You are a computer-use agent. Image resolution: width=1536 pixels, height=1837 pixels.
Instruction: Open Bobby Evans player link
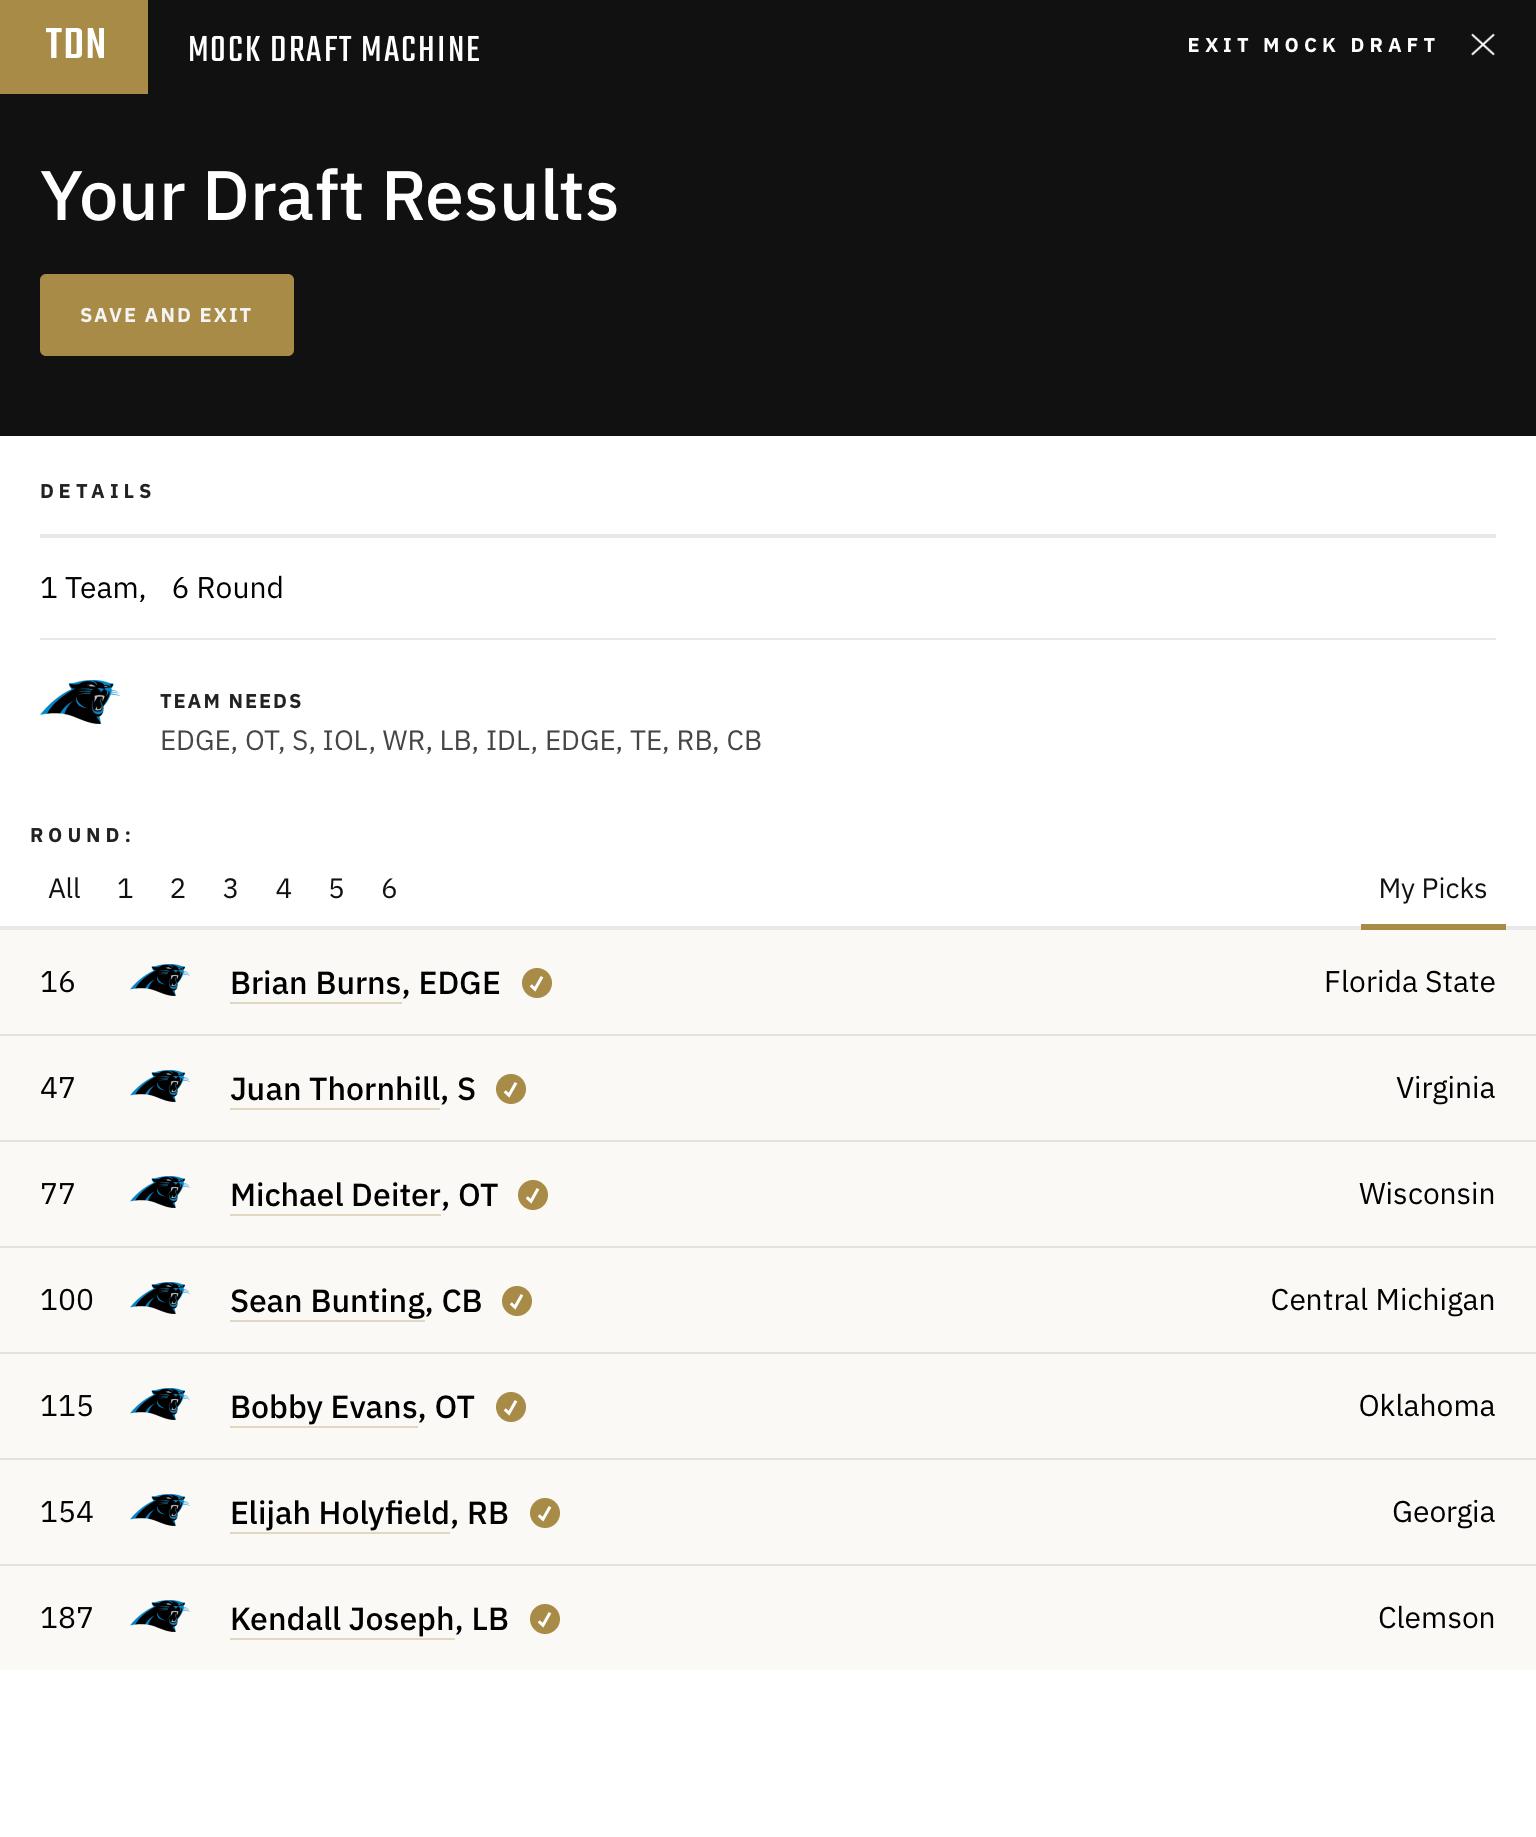pos(352,1407)
